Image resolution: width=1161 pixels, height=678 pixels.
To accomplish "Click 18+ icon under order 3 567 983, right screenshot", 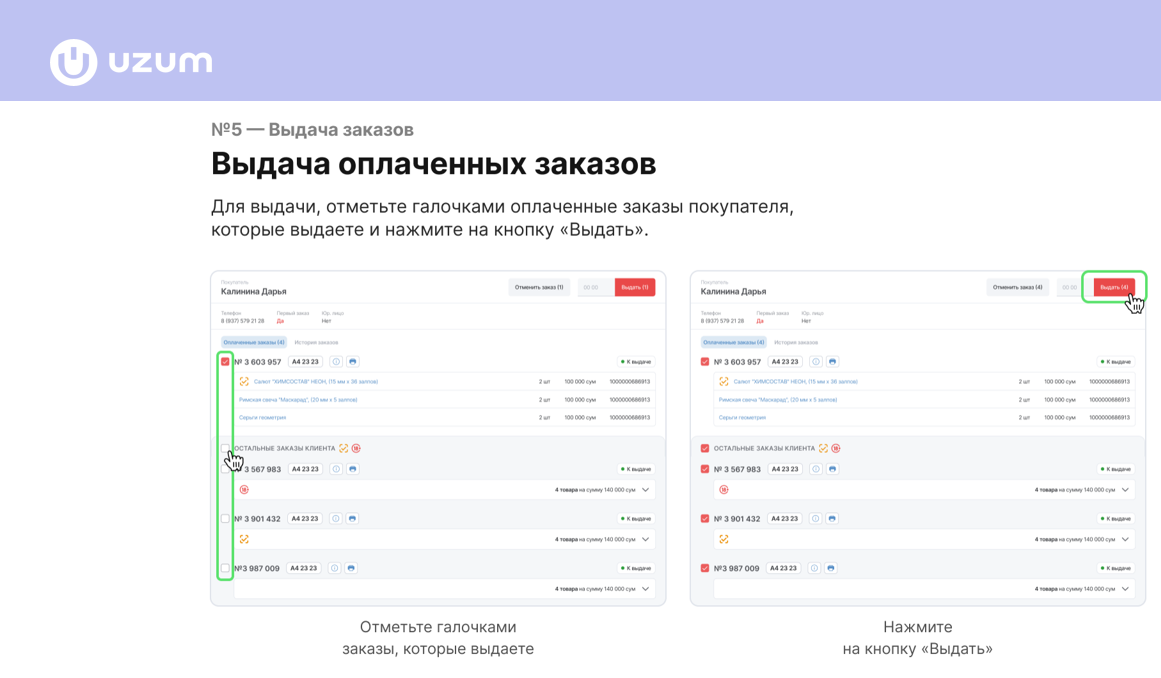I will pos(723,490).
